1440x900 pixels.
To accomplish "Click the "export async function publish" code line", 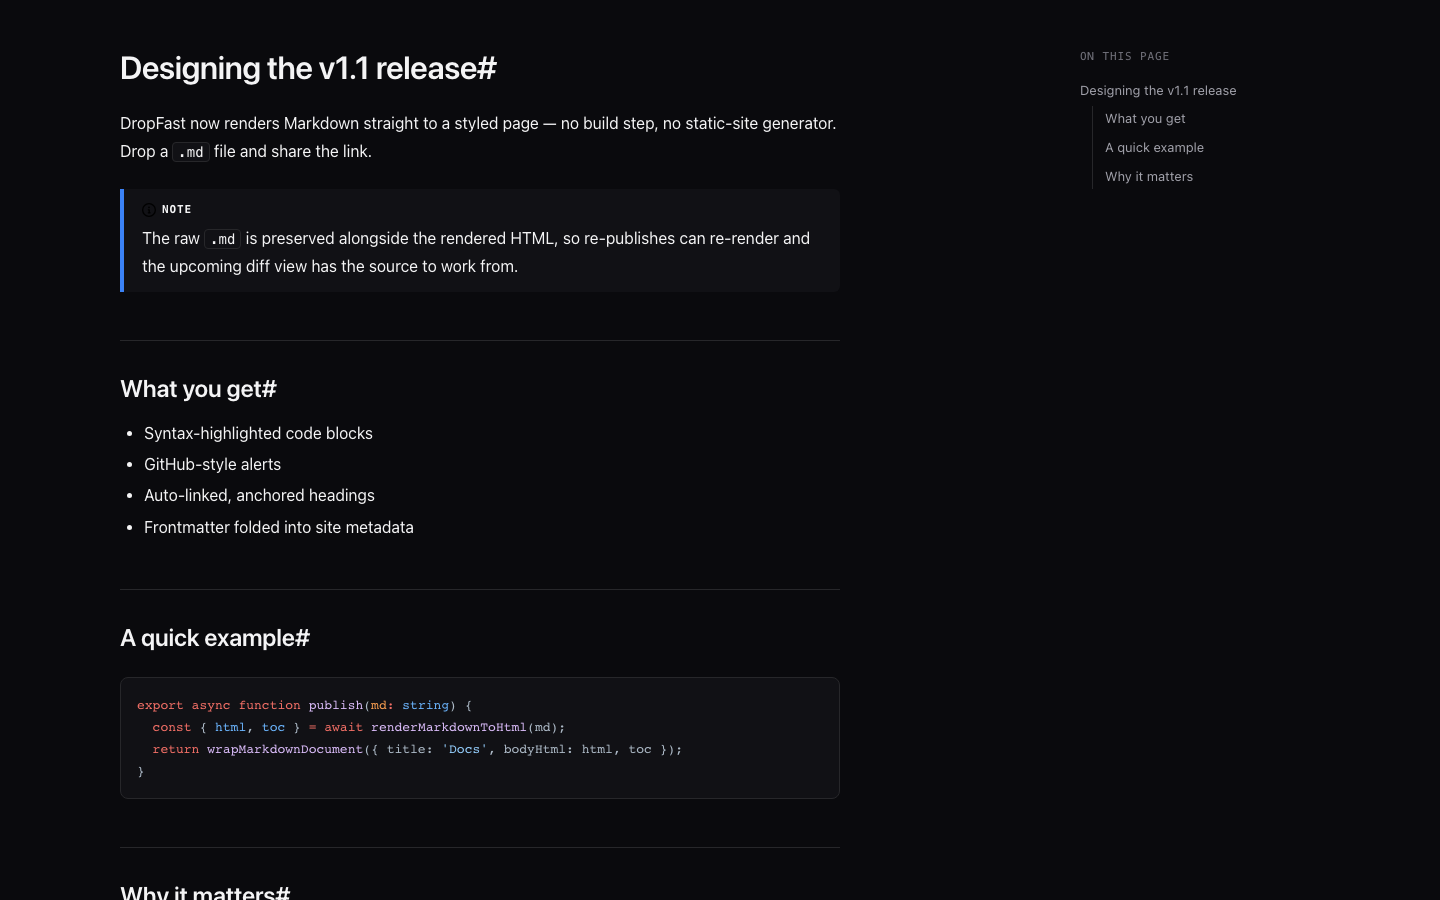I will tap(304, 705).
